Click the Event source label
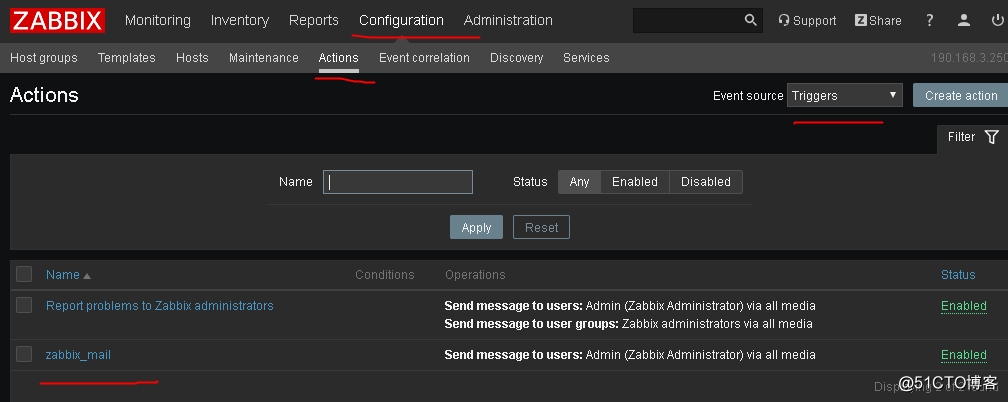Image resolution: width=1008 pixels, height=402 pixels. (748, 96)
